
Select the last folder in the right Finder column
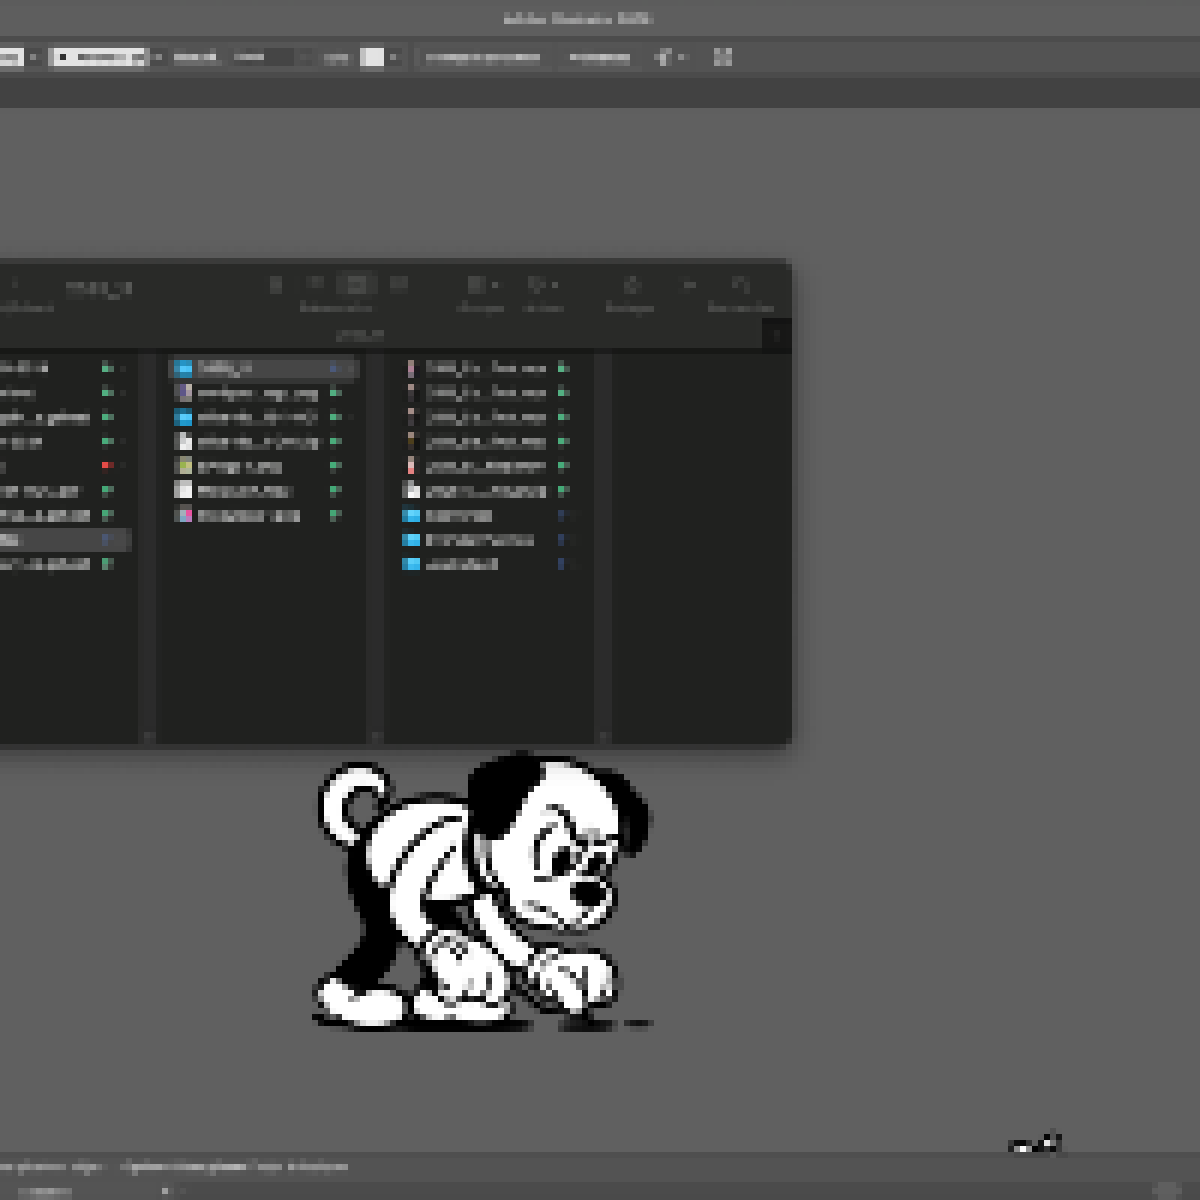click(461, 564)
